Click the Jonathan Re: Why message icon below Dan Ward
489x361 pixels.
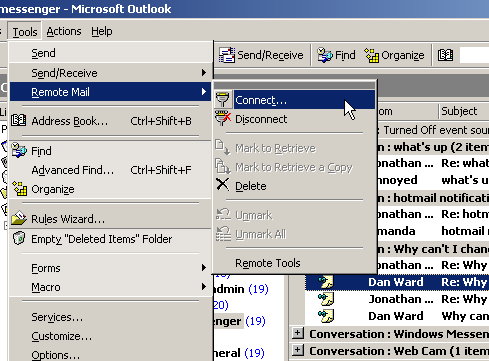click(326, 299)
